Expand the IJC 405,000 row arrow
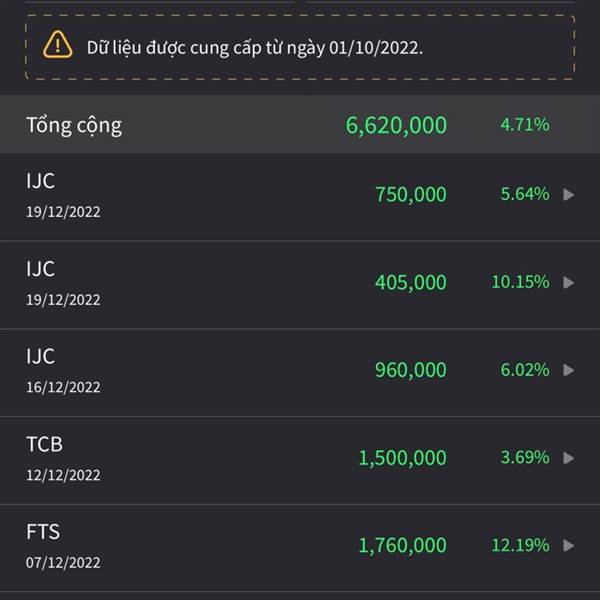 point(569,282)
